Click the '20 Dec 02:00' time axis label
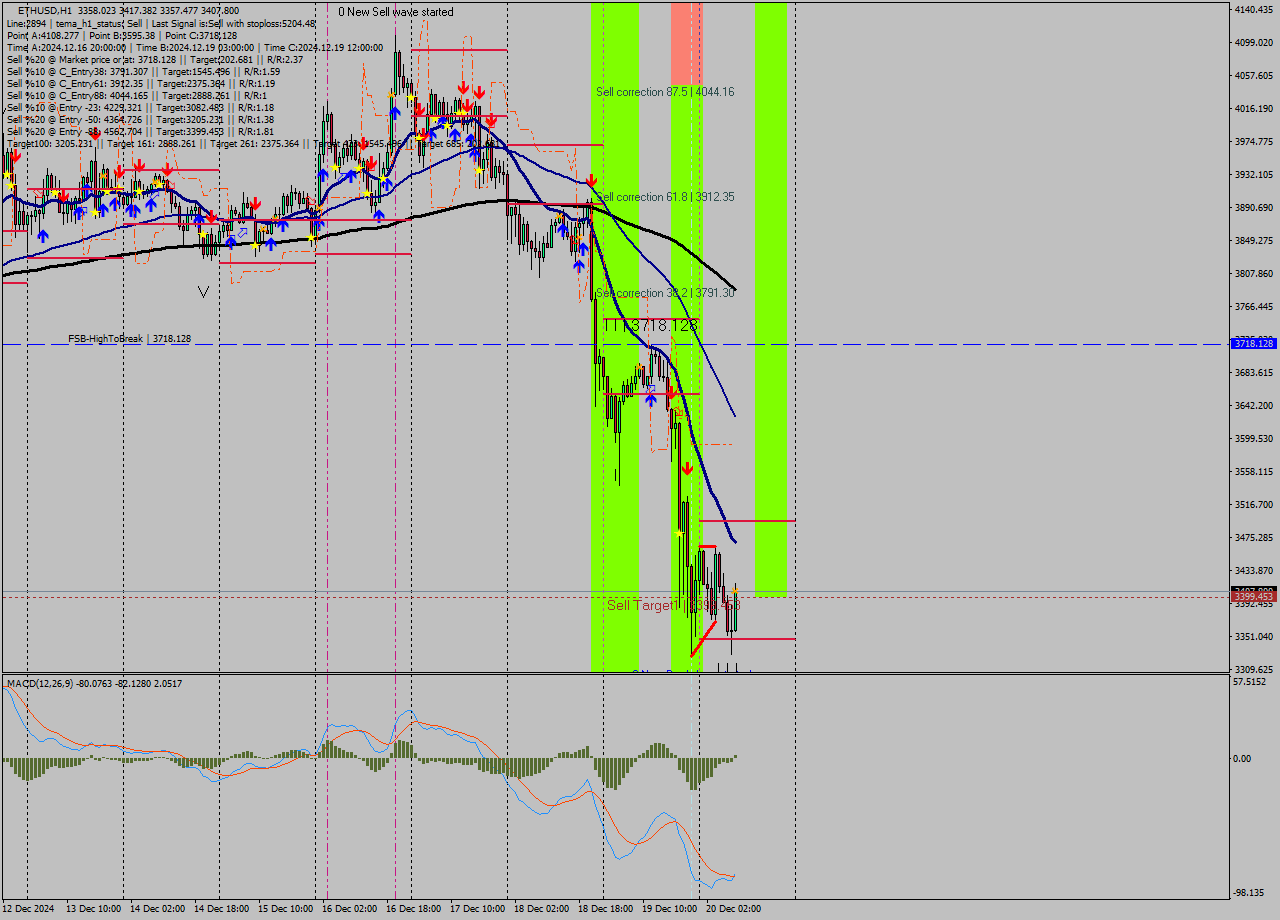The height and width of the screenshot is (920, 1280). point(733,908)
